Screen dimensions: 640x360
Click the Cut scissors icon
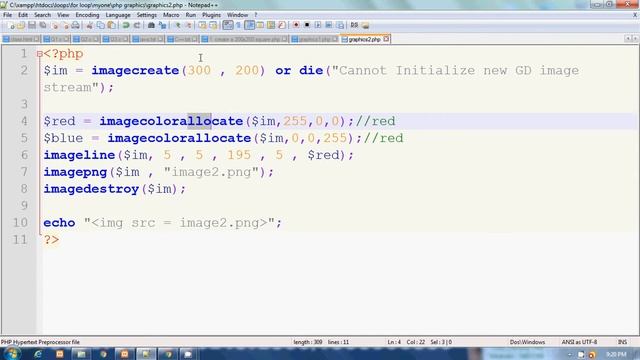(x=89, y=25)
